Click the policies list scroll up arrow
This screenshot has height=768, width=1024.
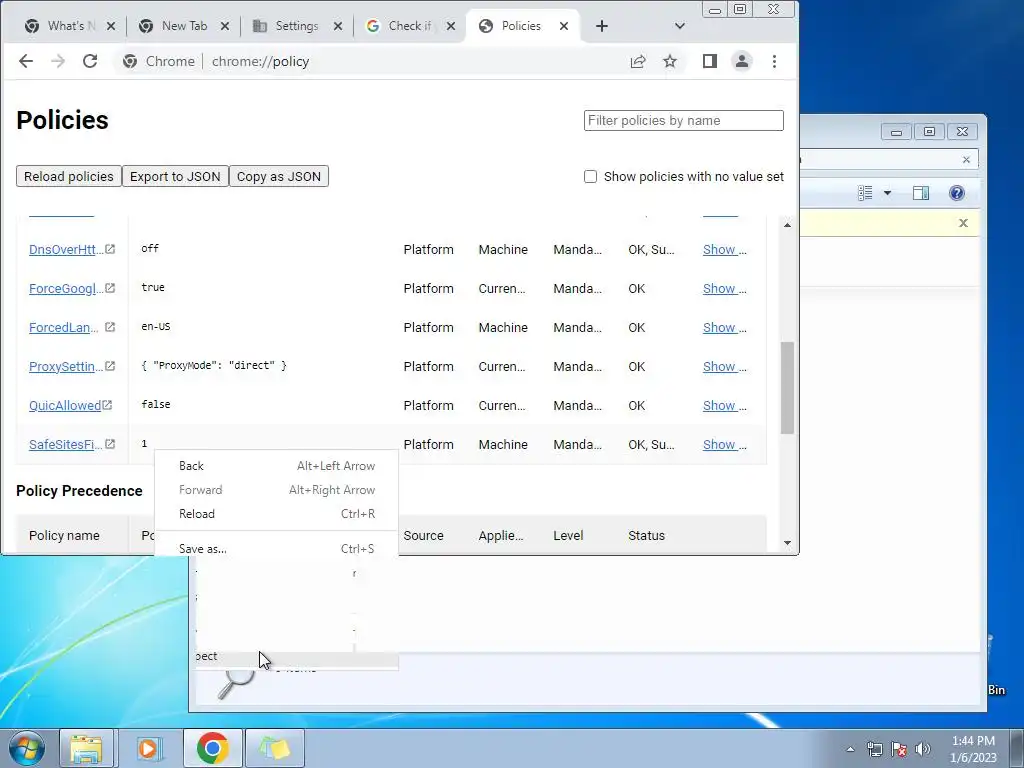(787, 225)
